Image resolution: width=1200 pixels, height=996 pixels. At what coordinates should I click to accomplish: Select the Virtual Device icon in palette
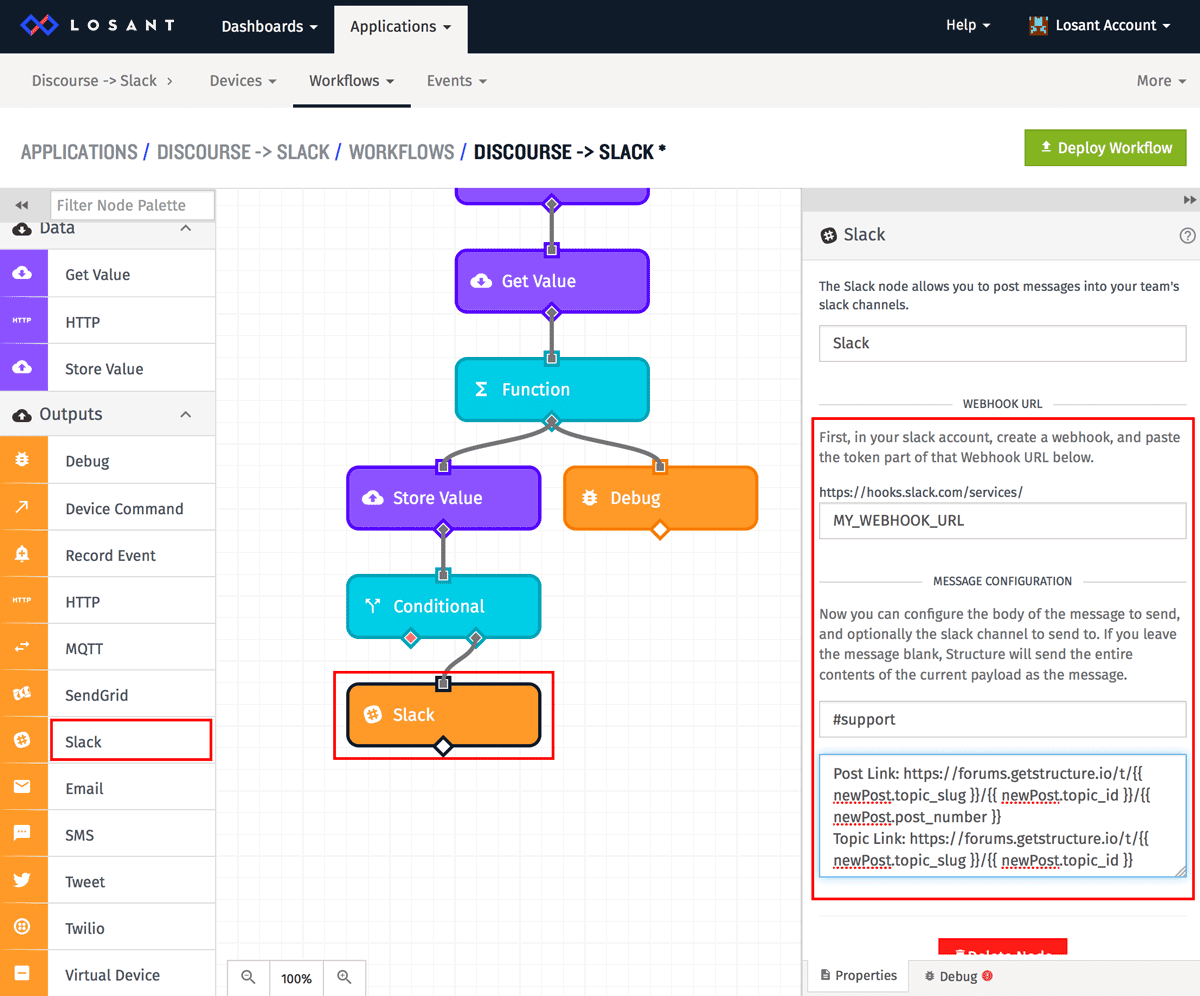[22, 974]
